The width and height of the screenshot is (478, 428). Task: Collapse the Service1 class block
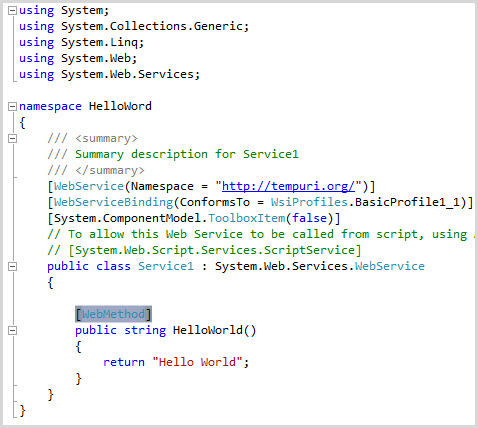point(12,267)
